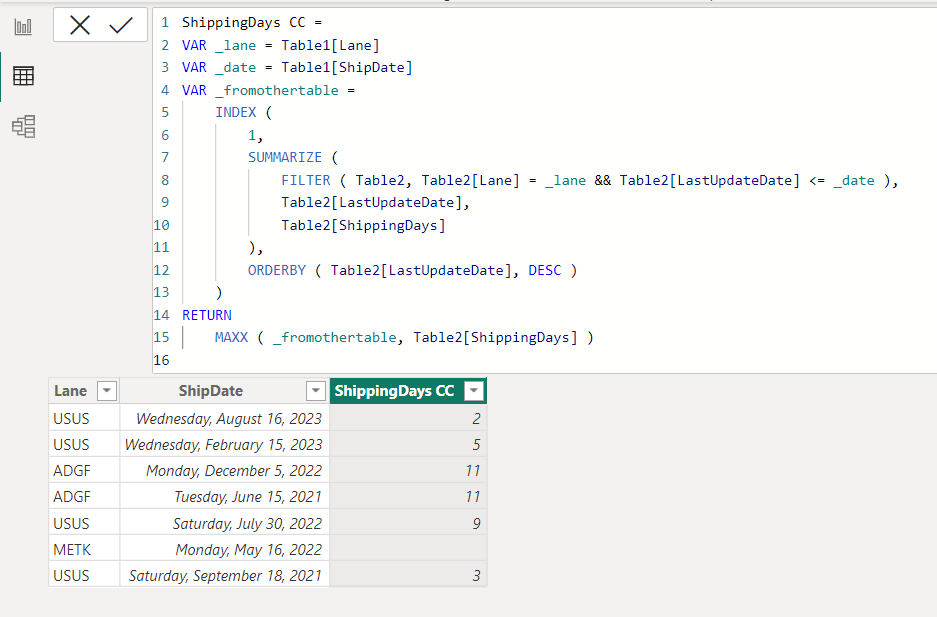Click DESC keyword in ORDERBY line
The image size is (937, 617).
[544, 270]
